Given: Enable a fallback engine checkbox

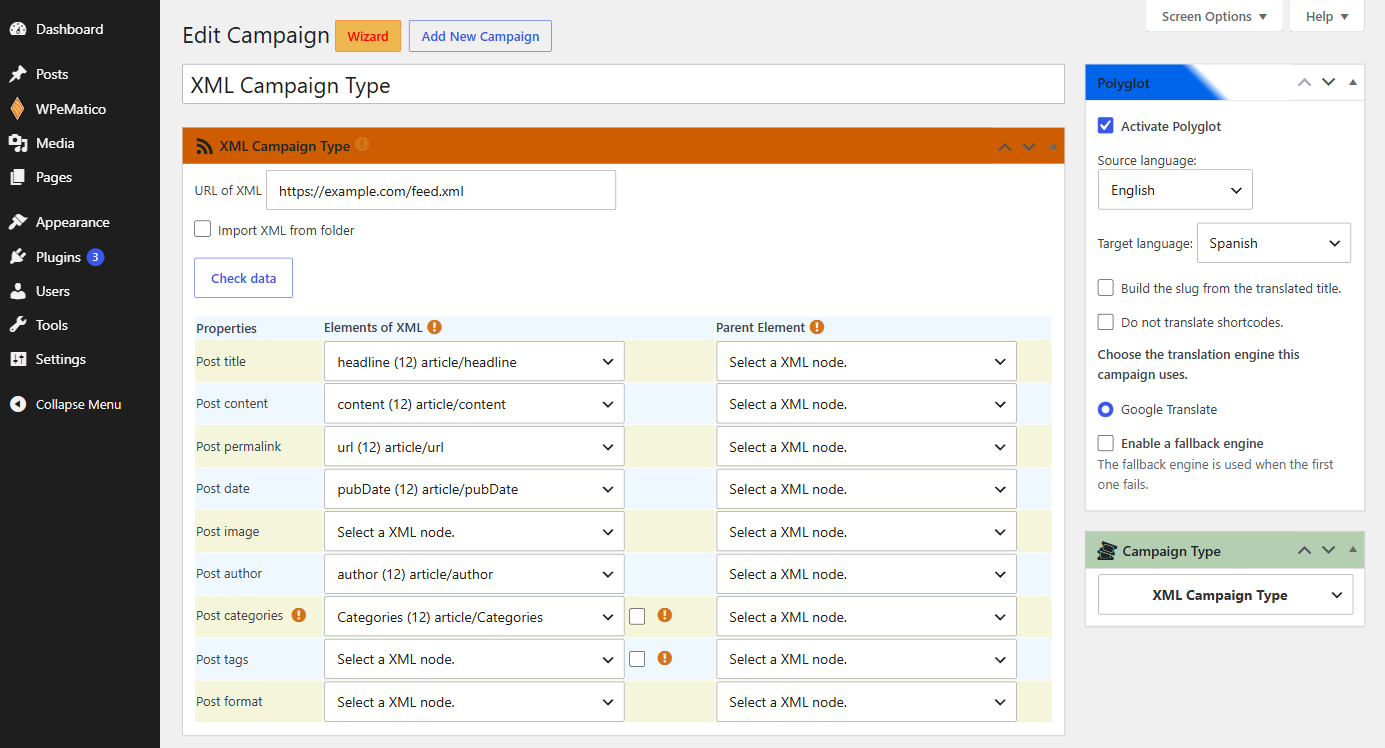Looking at the screenshot, I should [1106, 443].
